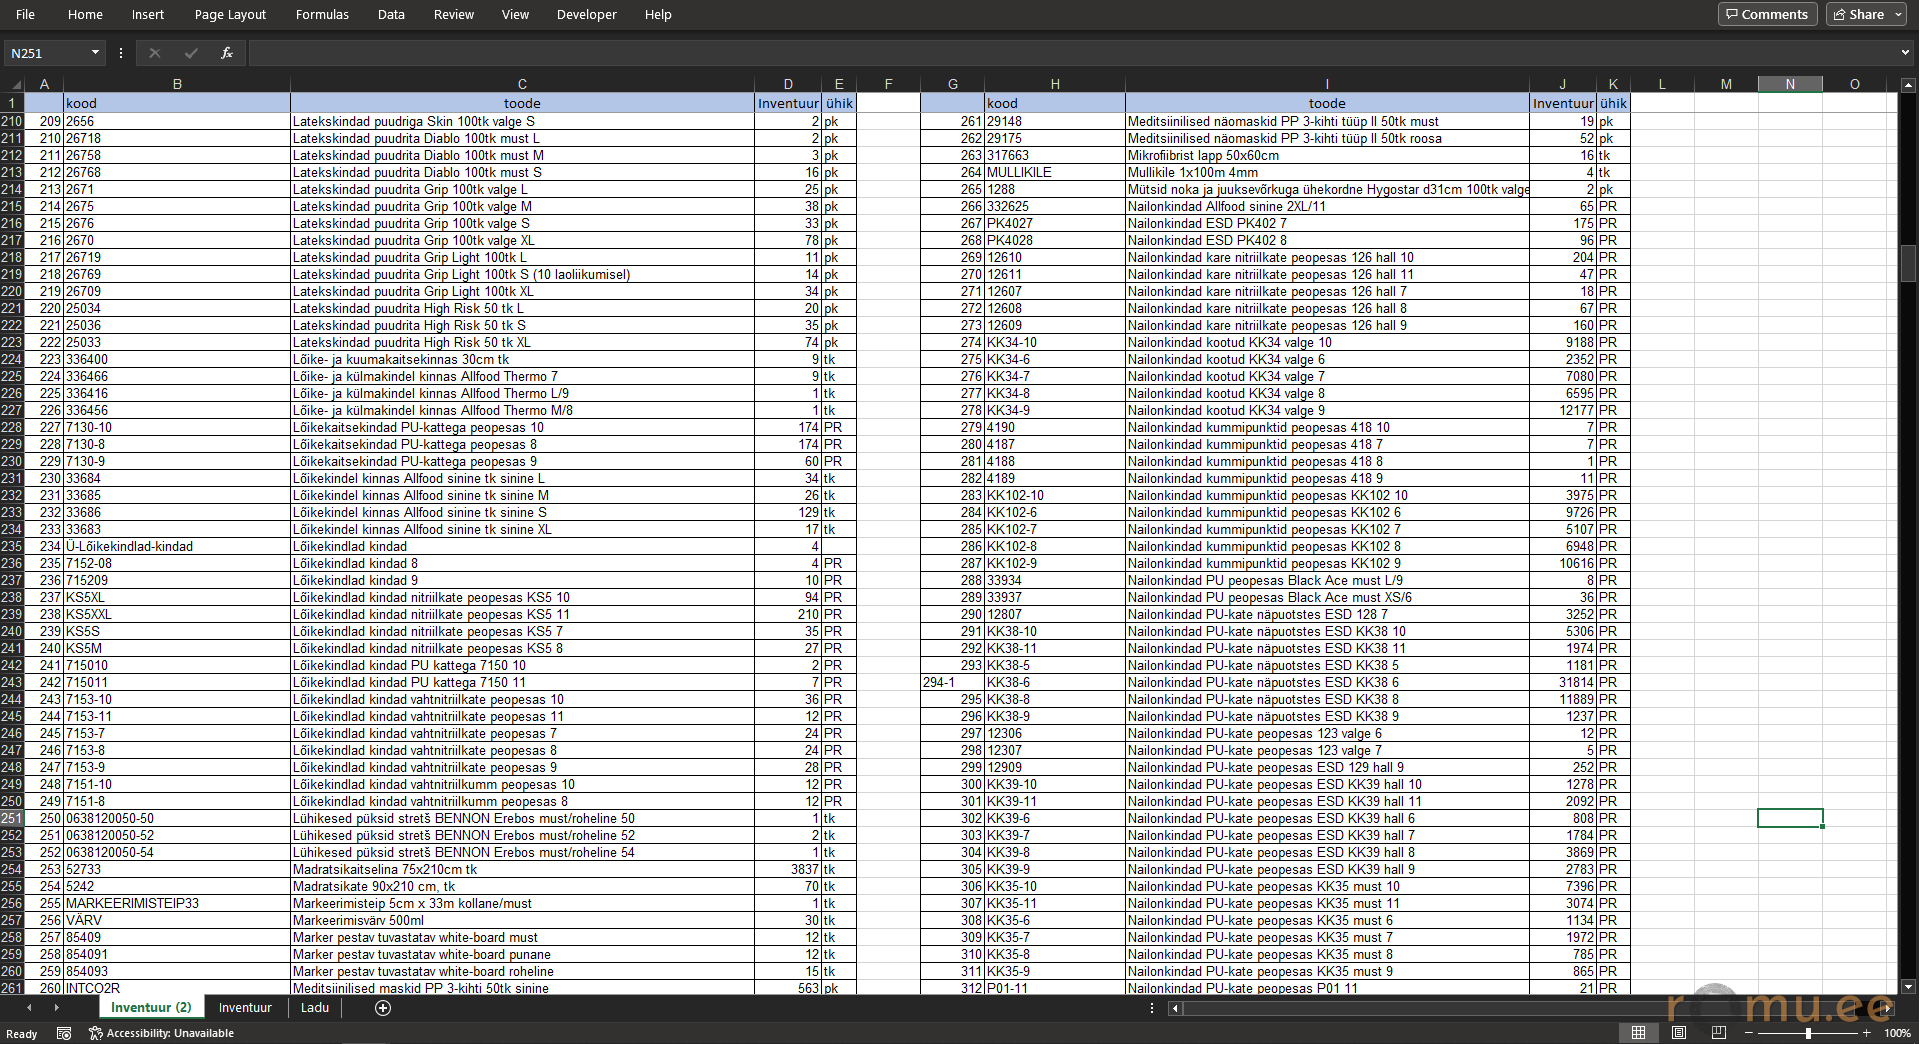
Task: Click the name box options dots
Action: [x=121, y=53]
